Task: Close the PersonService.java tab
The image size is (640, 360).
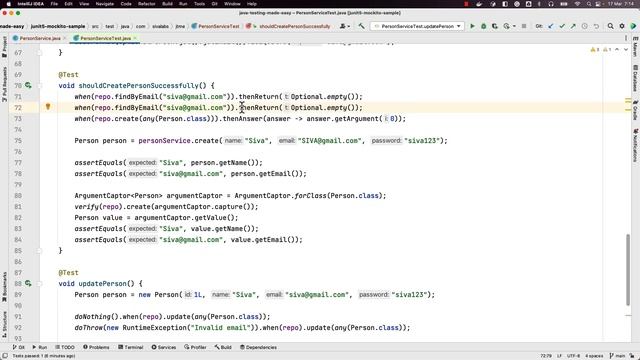Action: click(x=64, y=38)
